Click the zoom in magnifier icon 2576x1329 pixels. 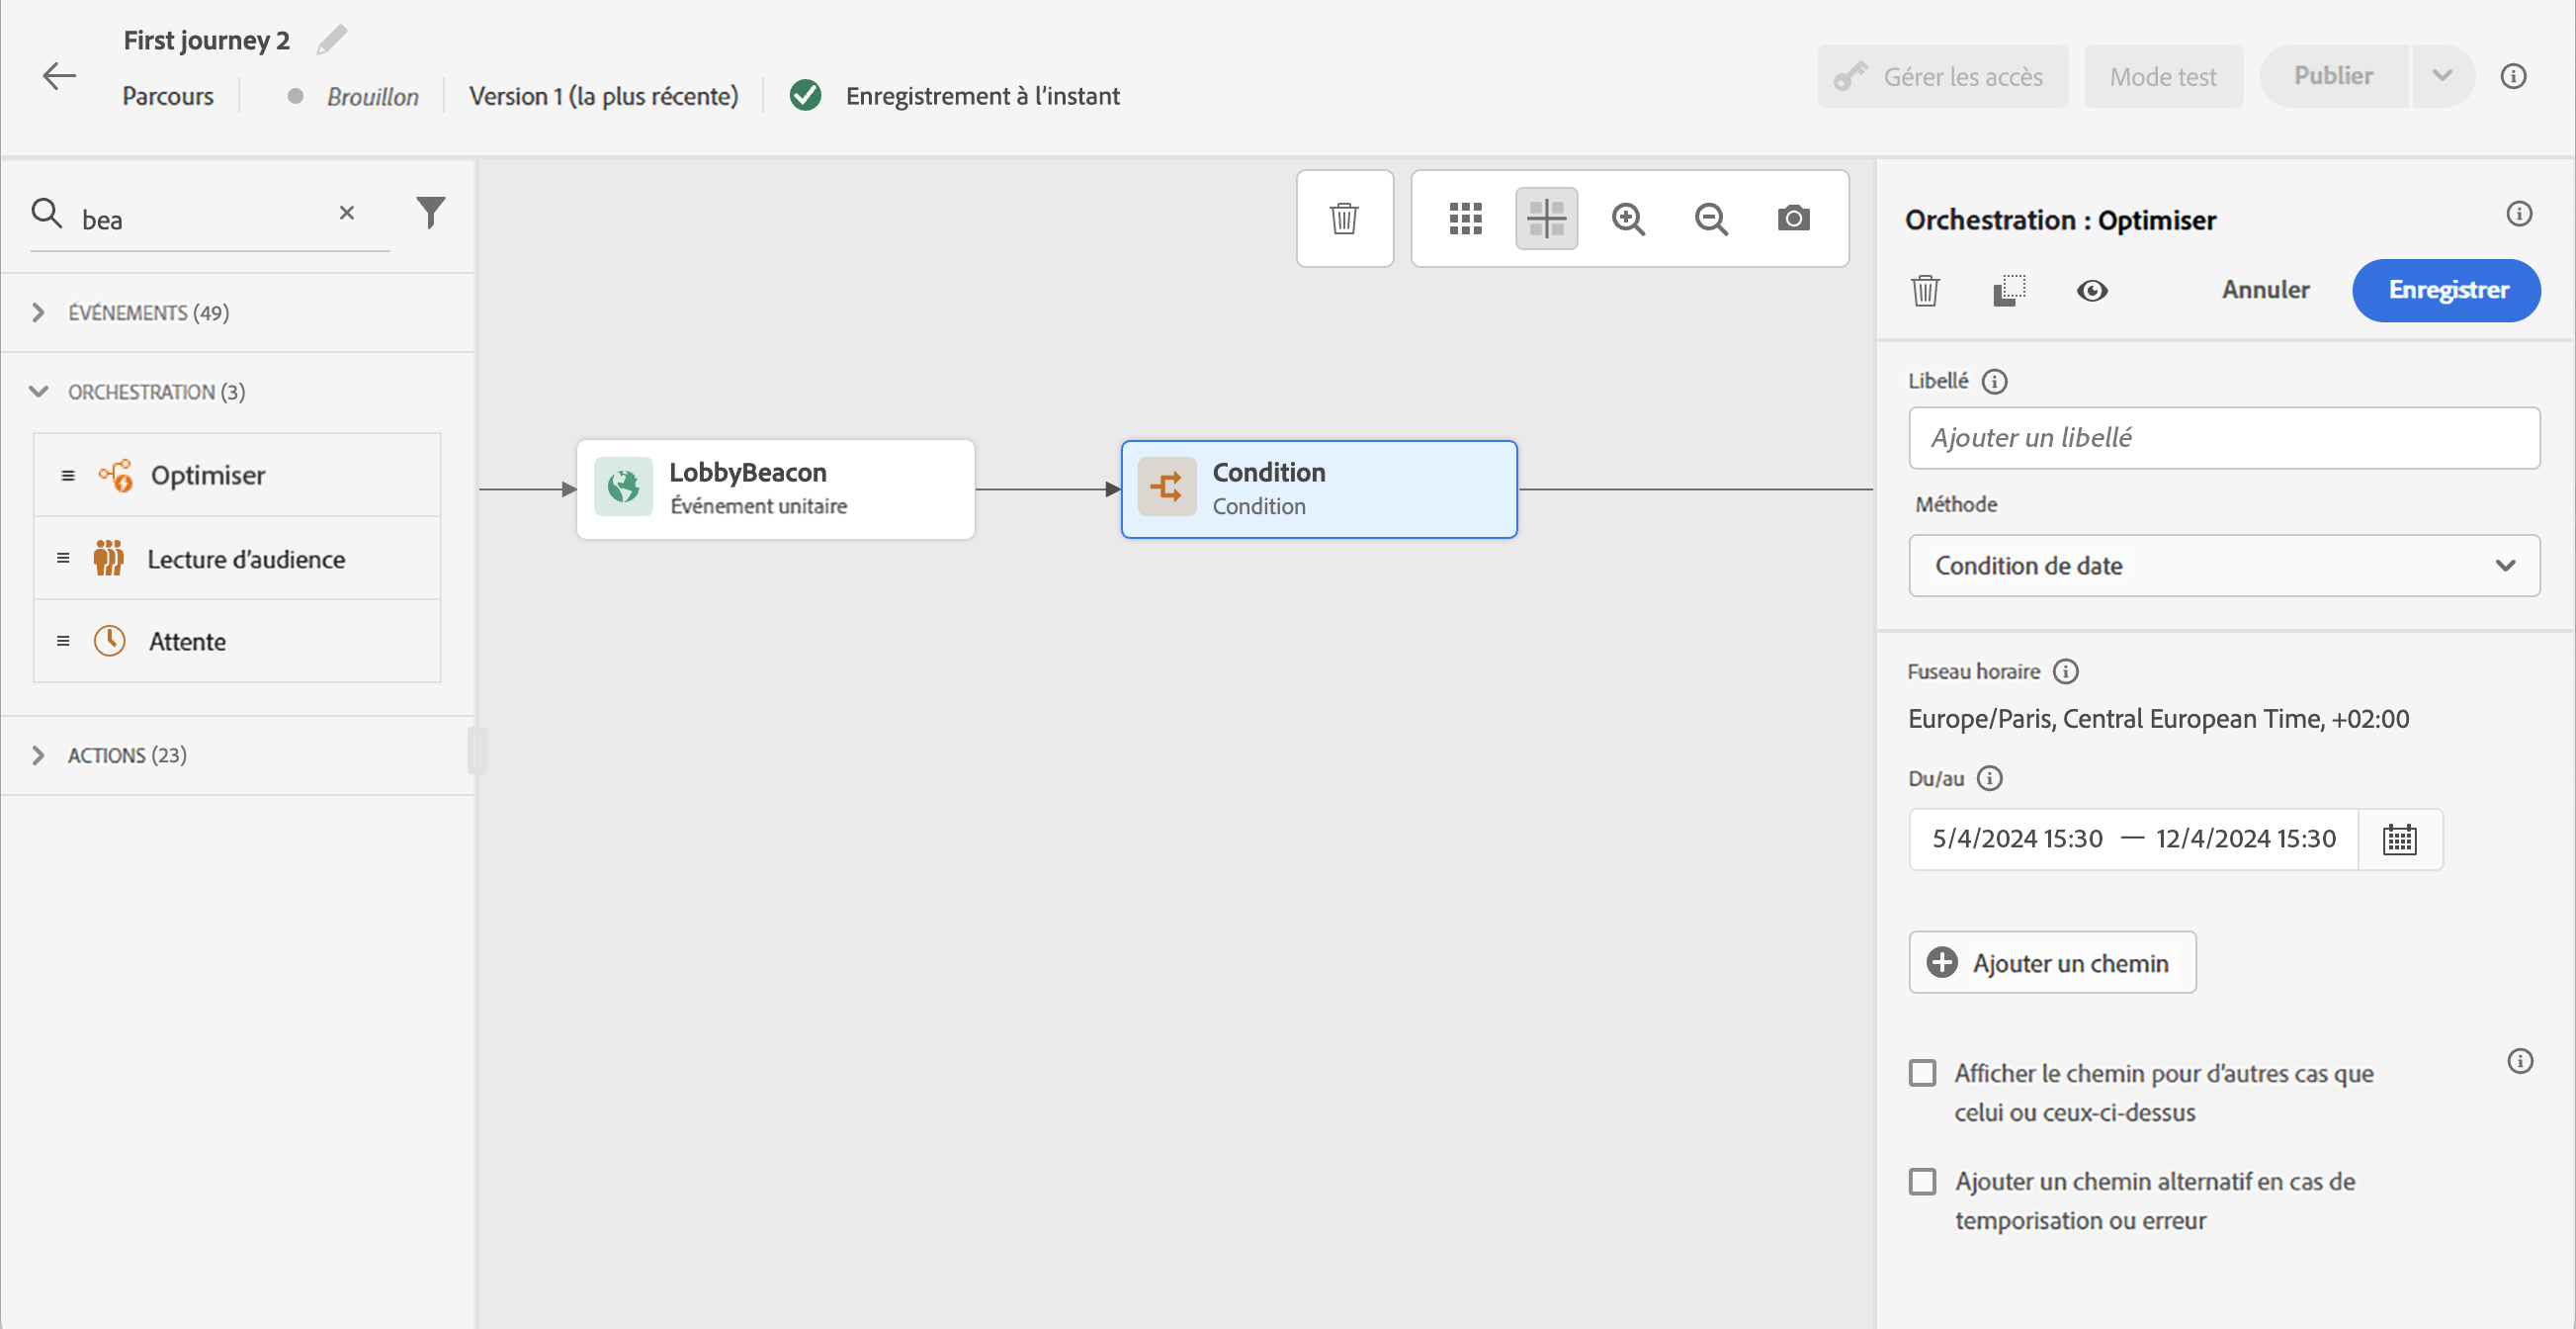(x=1628, y=218)
